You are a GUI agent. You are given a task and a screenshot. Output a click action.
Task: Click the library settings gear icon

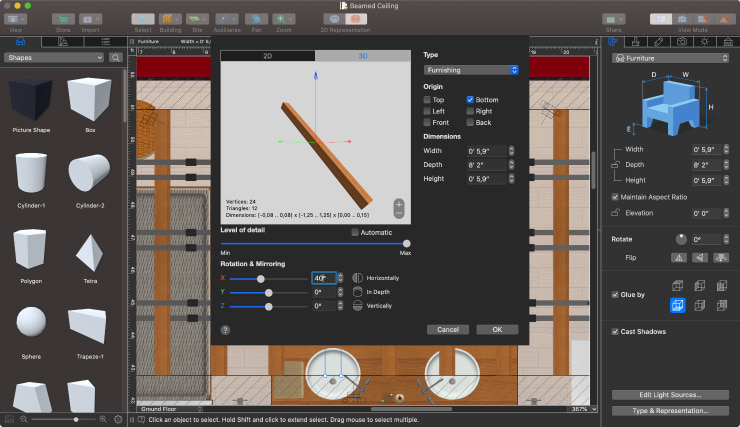pyautogui.click(x=118, y=419)
